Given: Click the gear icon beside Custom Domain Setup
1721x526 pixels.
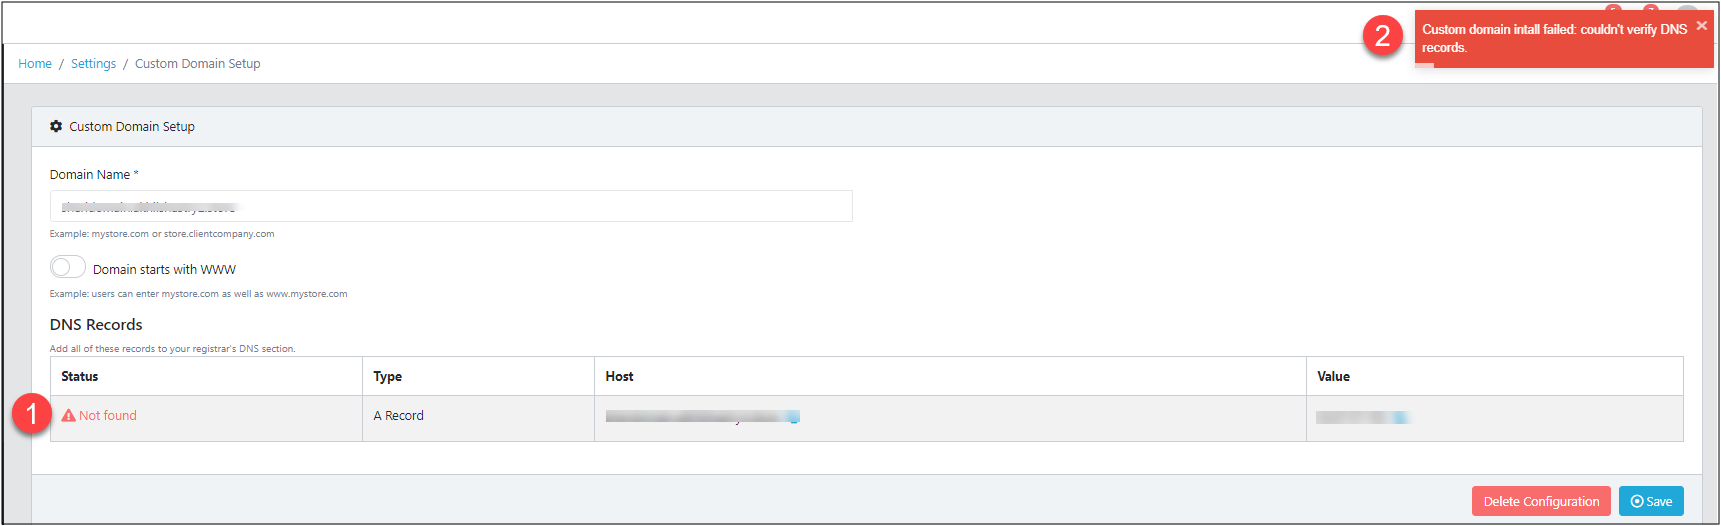Looking at the screenshot, I should pos(56,127).
